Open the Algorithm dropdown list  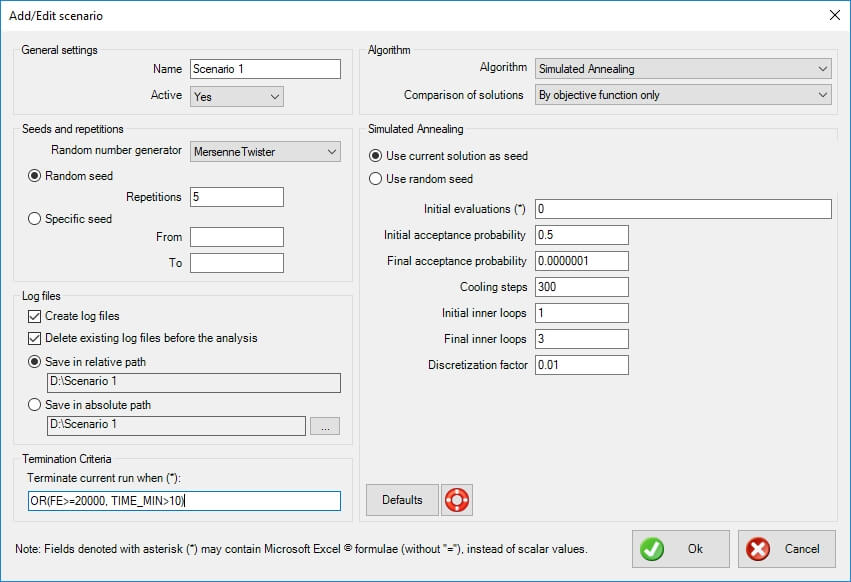coord(683,69)
